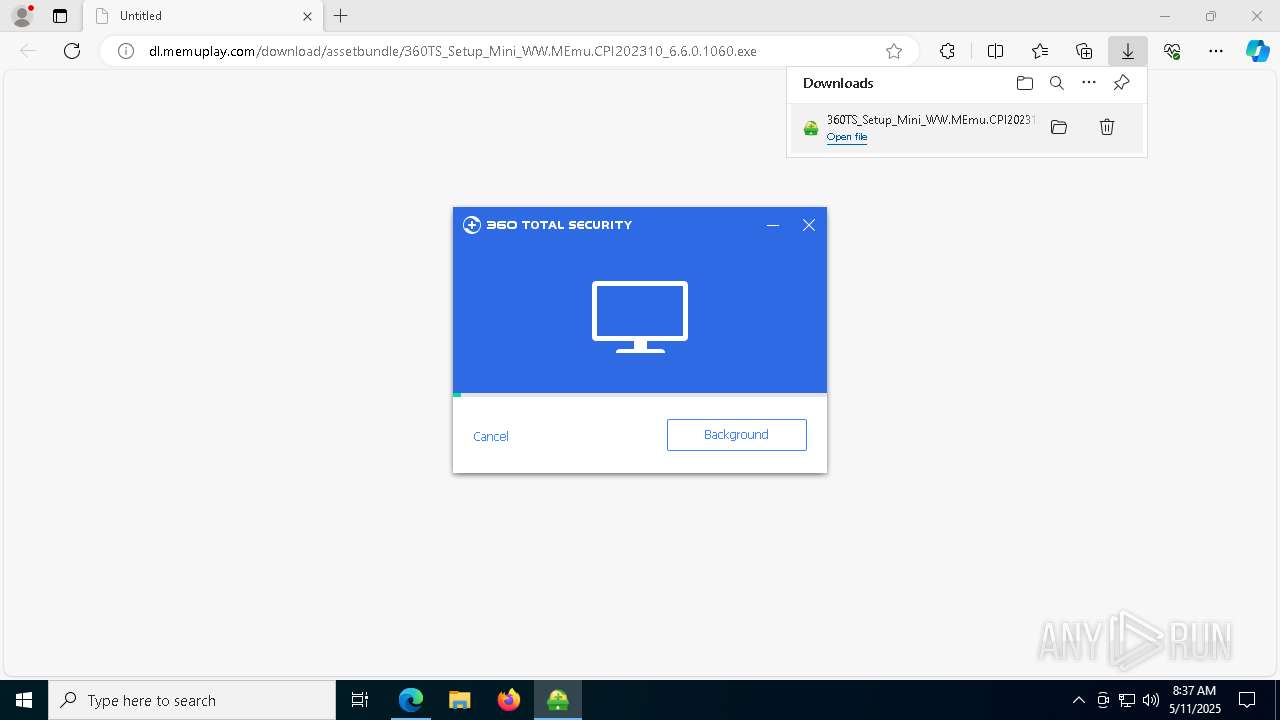Viewport: 1280px width, 720px height.
Task: Click the 360 Total Security logo icon
Action: click(472, 225)
